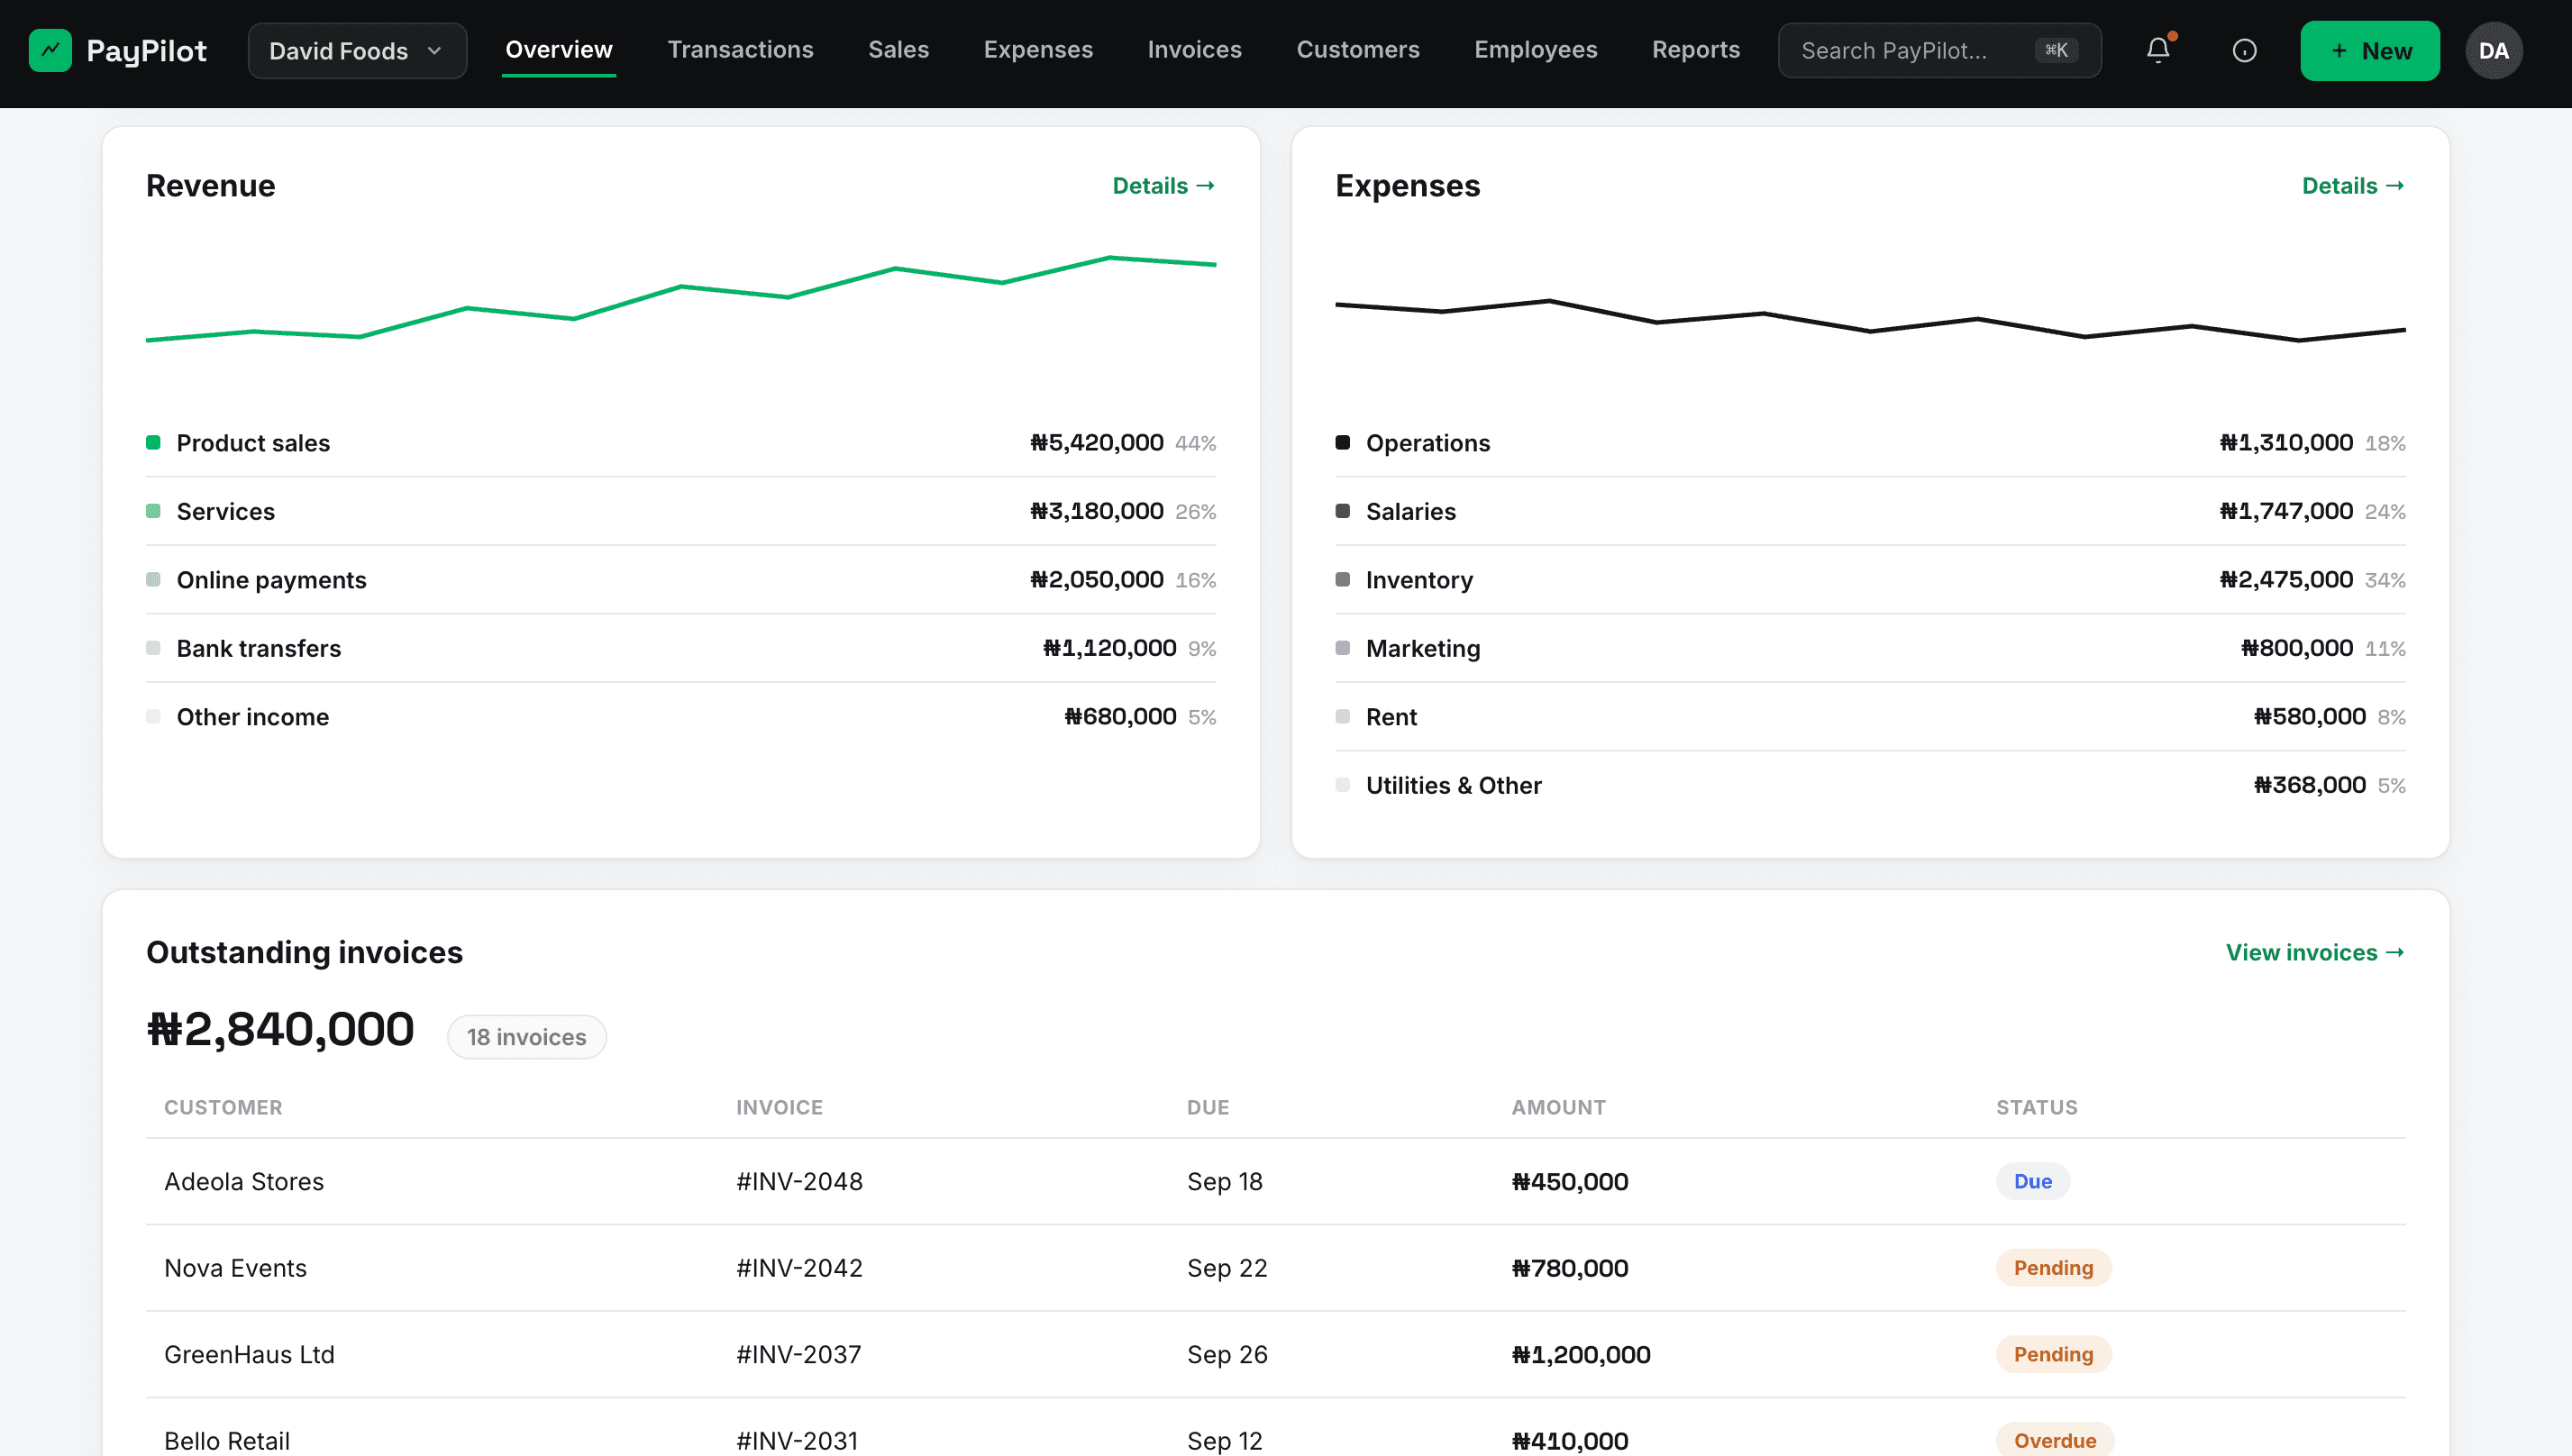
Task: Click the PayPilot logo icon
Action: [50, 50]
